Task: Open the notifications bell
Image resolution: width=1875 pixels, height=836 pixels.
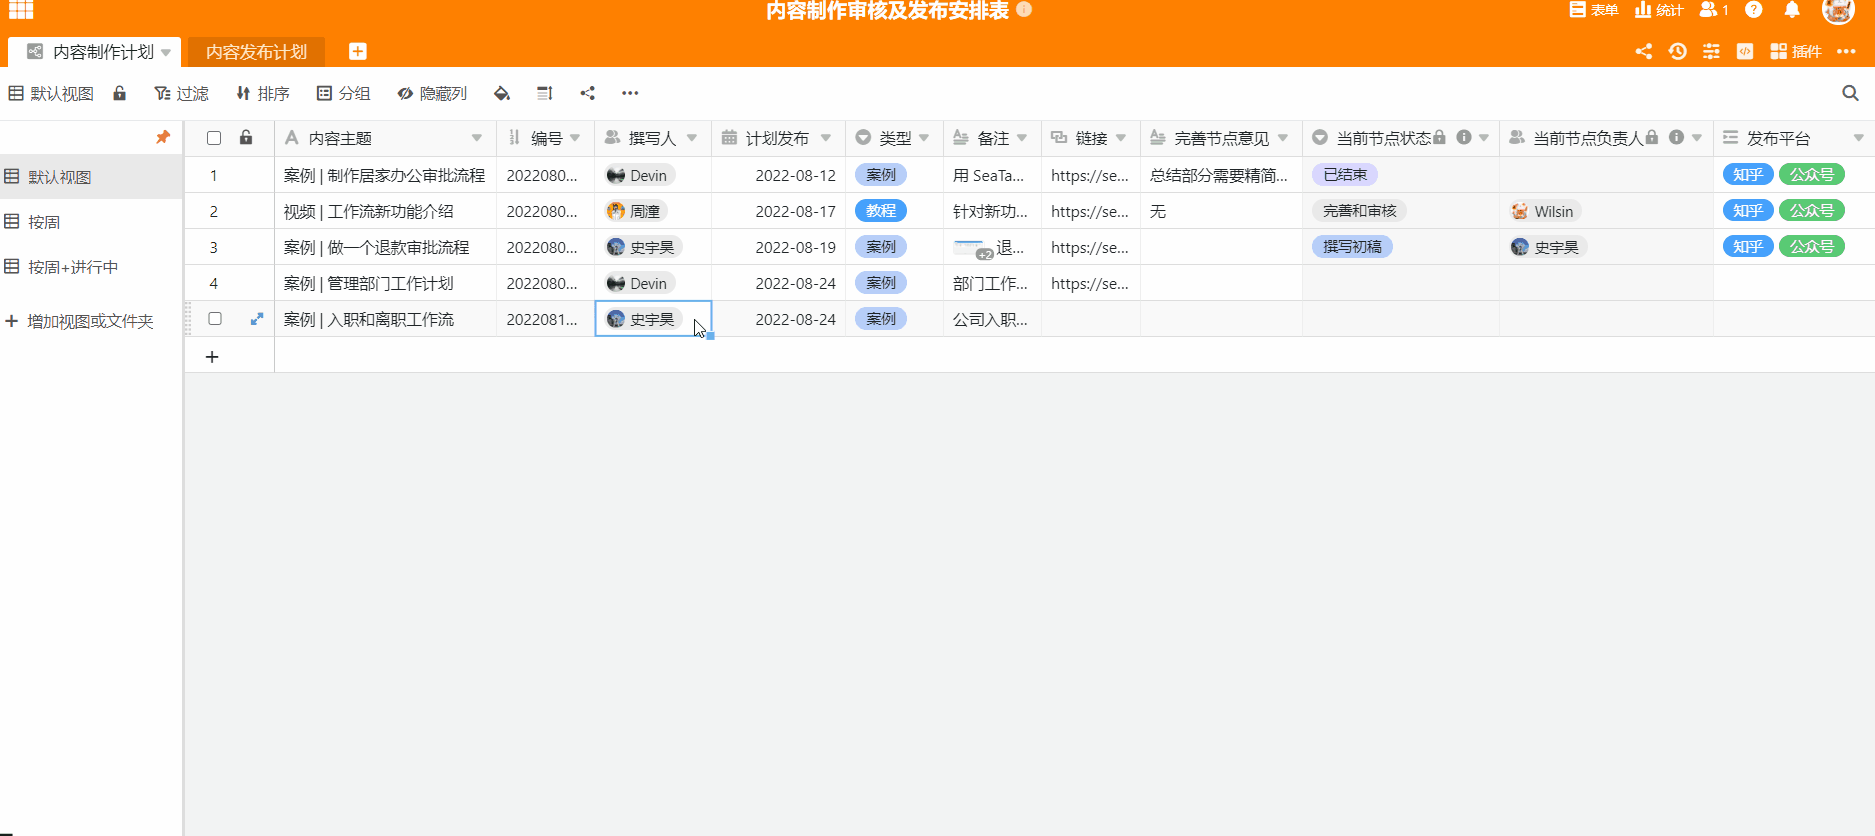Action: [1792, 10]
